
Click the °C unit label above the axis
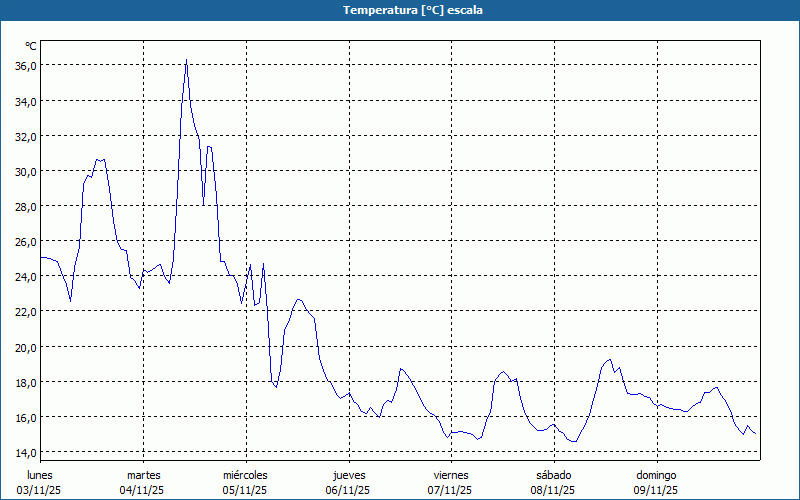click(x=31, y=46)
